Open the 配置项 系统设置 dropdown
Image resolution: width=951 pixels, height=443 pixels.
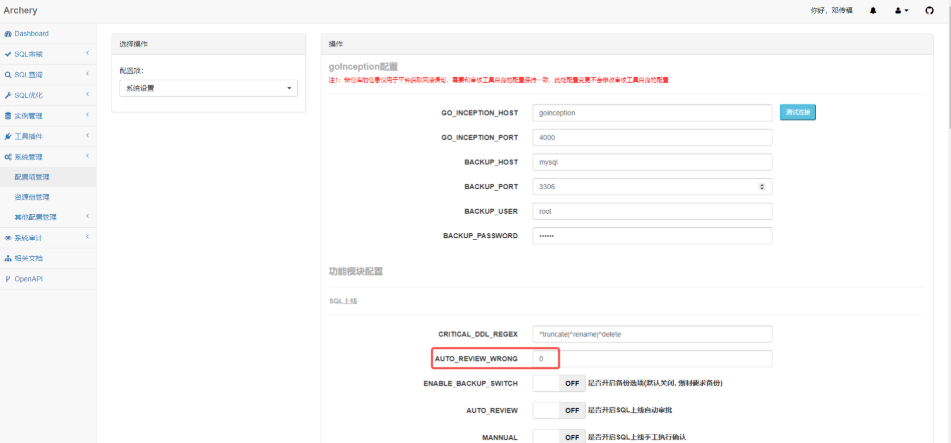208,88
